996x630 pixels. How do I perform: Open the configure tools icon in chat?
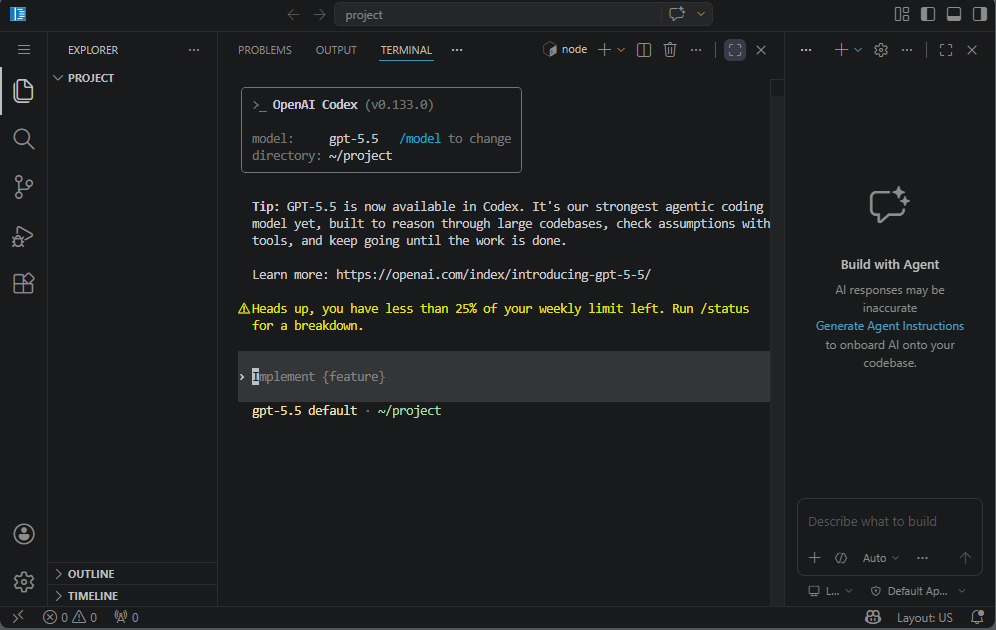(841, 558)
